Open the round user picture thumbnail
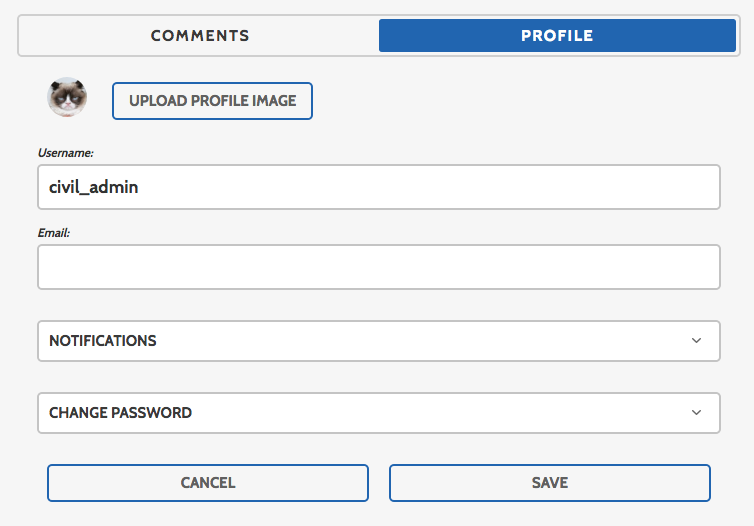This screenshot has height=526, width=754. [67, 97]
